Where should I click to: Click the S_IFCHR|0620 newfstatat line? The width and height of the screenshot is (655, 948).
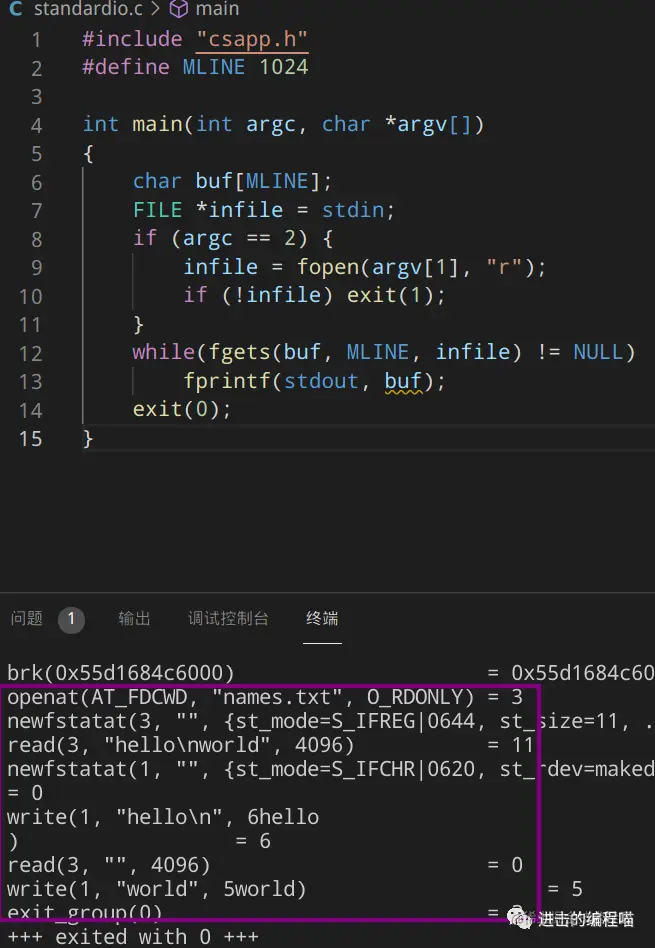330,769
